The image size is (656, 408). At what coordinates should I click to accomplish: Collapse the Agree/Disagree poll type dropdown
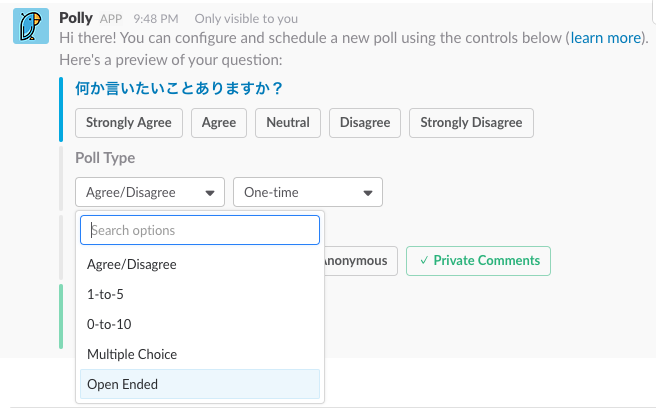point(150,192)
